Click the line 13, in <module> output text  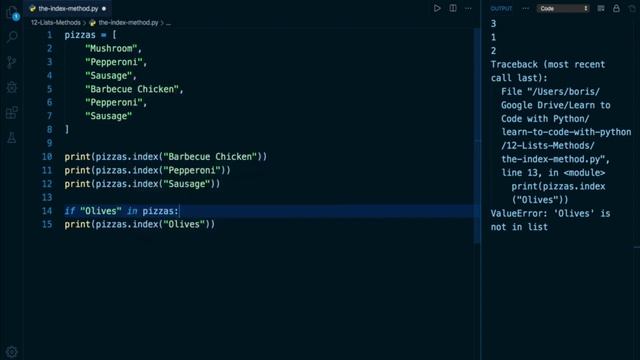[x=553, y=173]
